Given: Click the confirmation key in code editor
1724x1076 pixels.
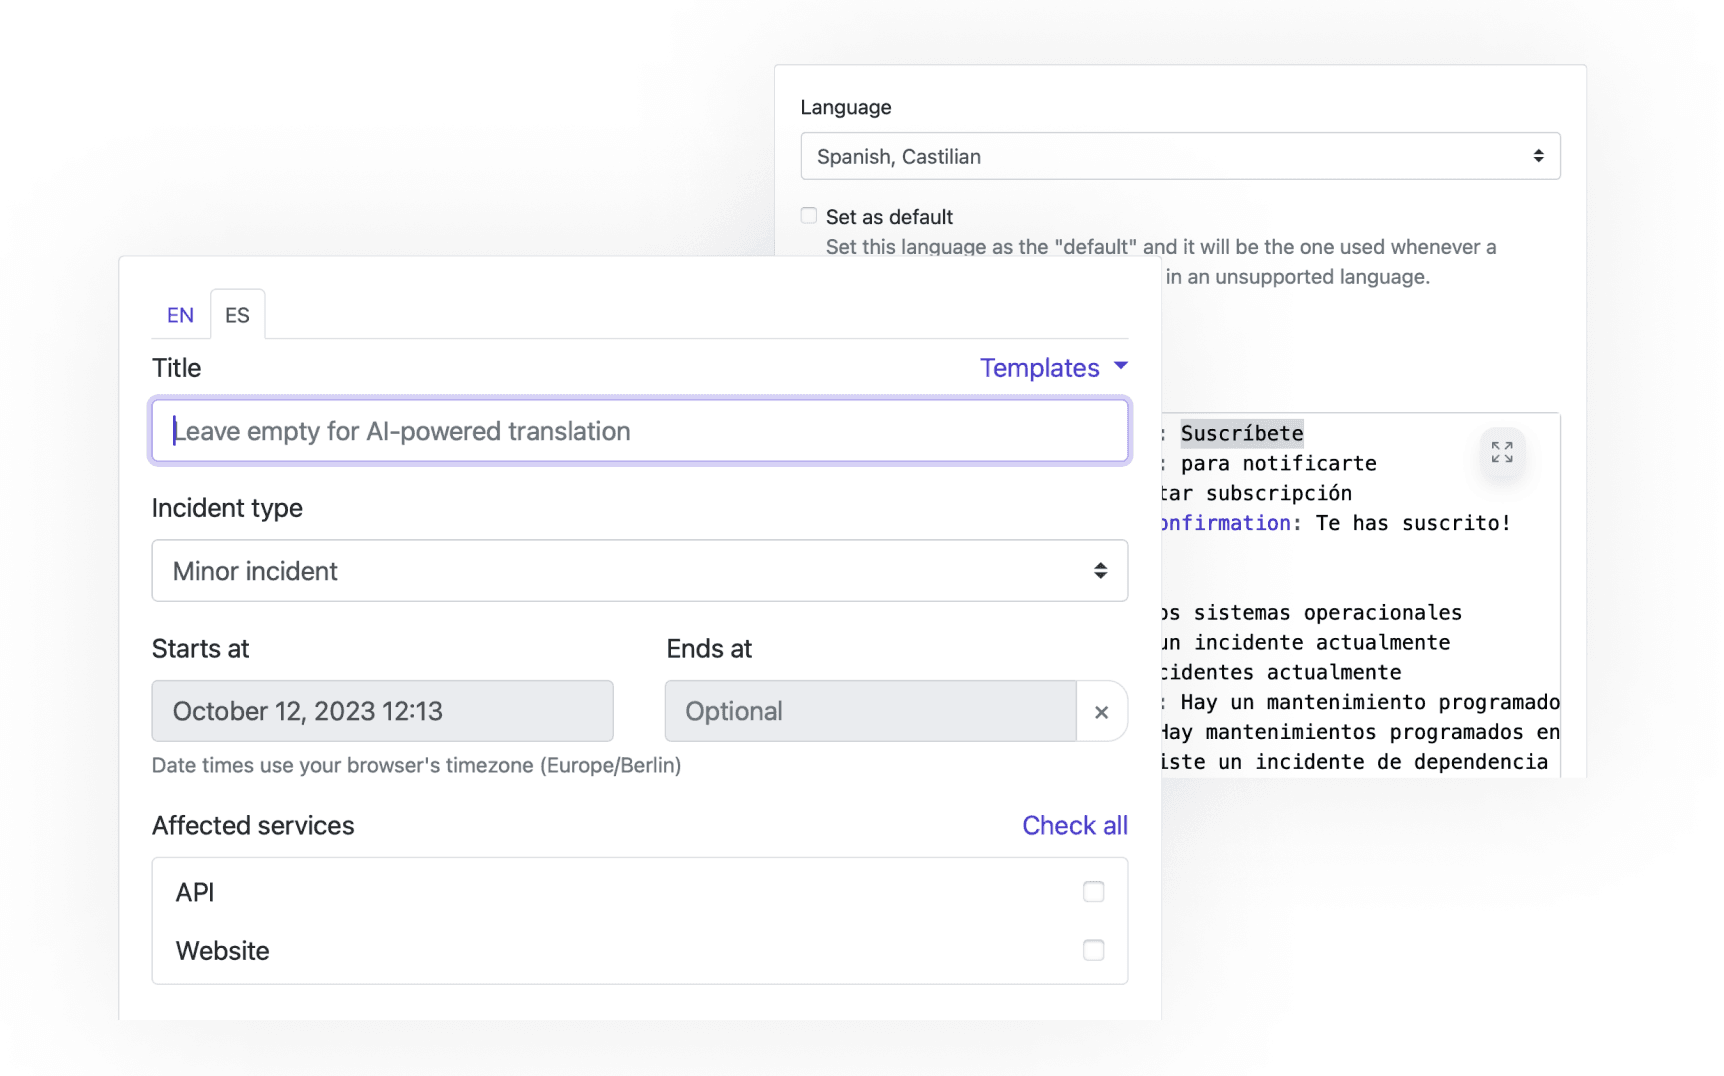Looking at the screenshot, I should (x=1226, y=523).
